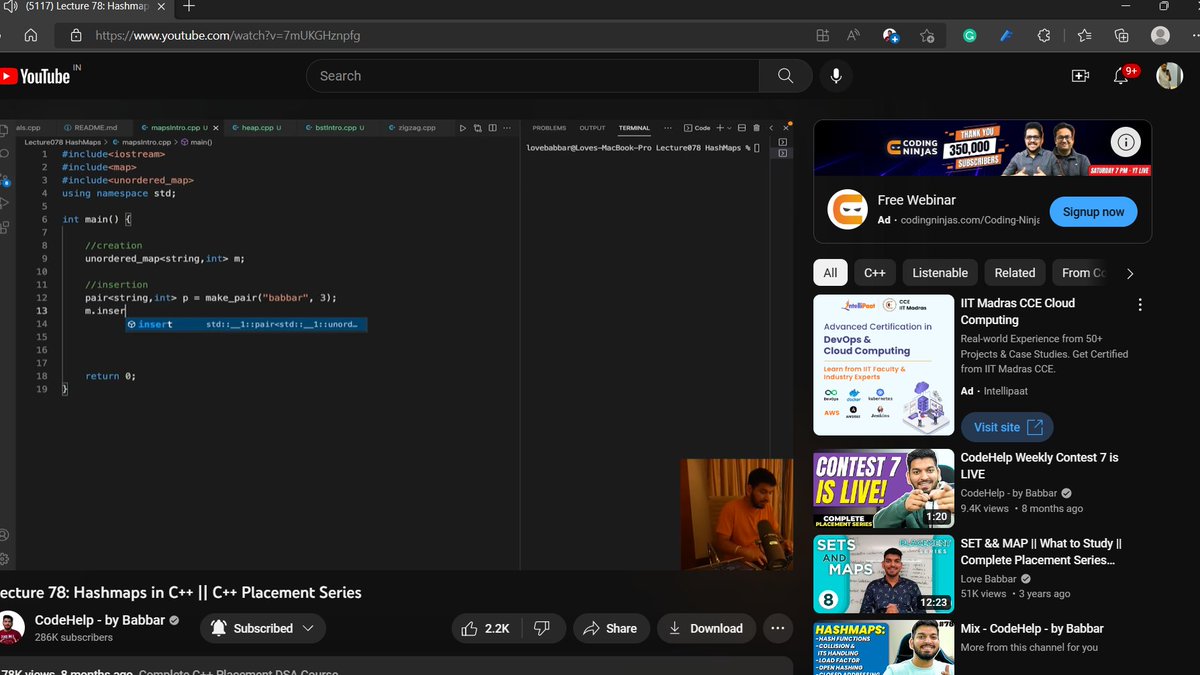Screen dimensions: 1200x675
Task: Click the YouTube search field
Action: point(532,76)
